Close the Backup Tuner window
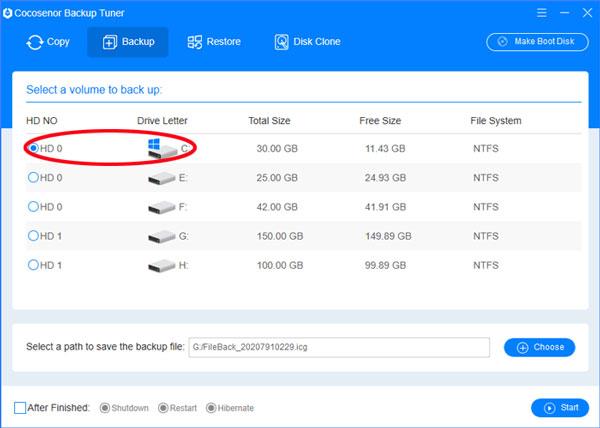 click(x=587, y=13)
